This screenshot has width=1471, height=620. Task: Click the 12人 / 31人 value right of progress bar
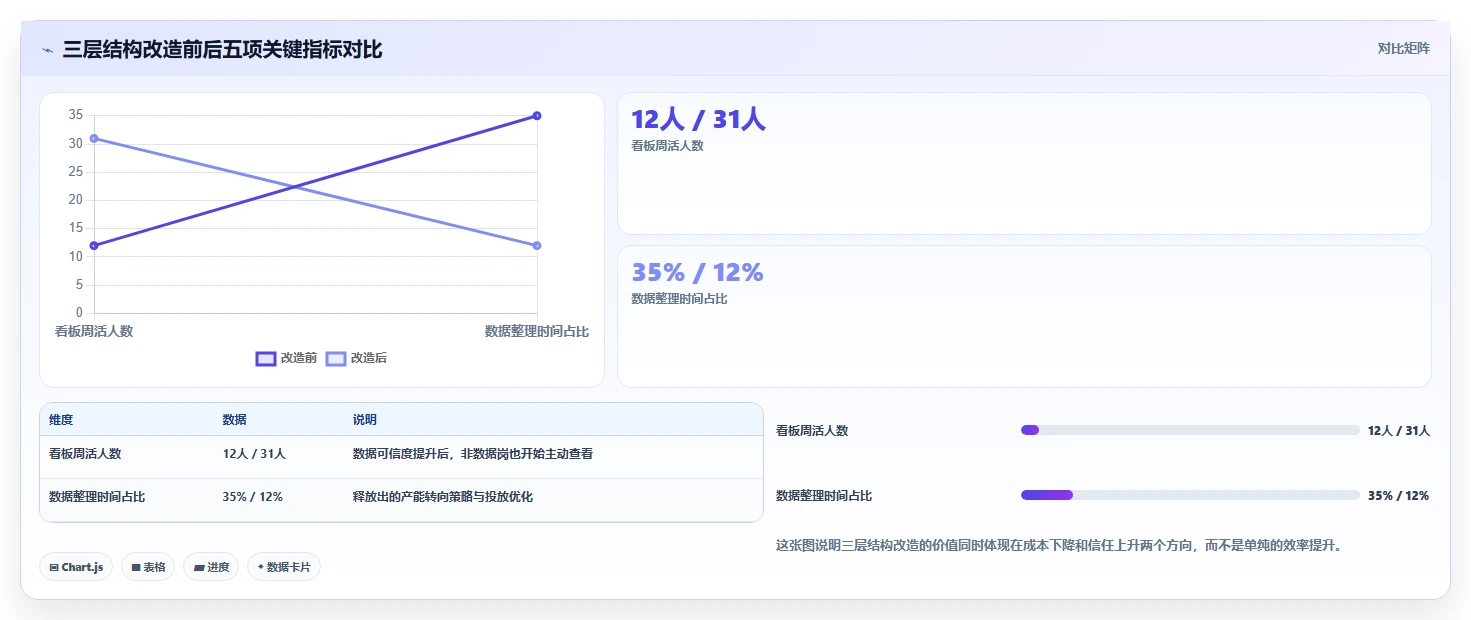[x=1399, y=431]
